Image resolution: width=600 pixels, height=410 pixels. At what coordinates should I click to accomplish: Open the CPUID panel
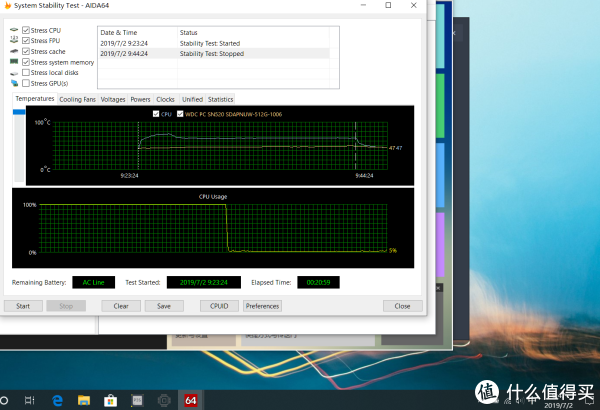click(219, 306)
